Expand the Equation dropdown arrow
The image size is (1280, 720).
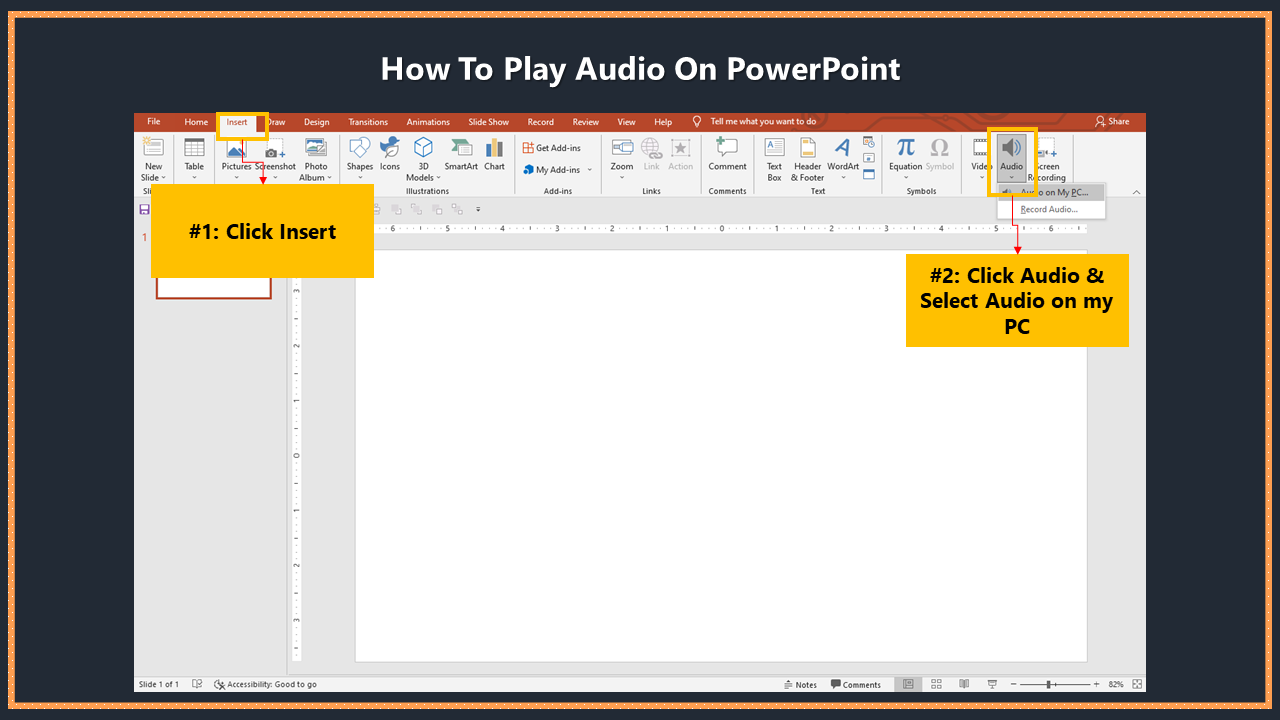pyautogui.click(x=906, y=179)
